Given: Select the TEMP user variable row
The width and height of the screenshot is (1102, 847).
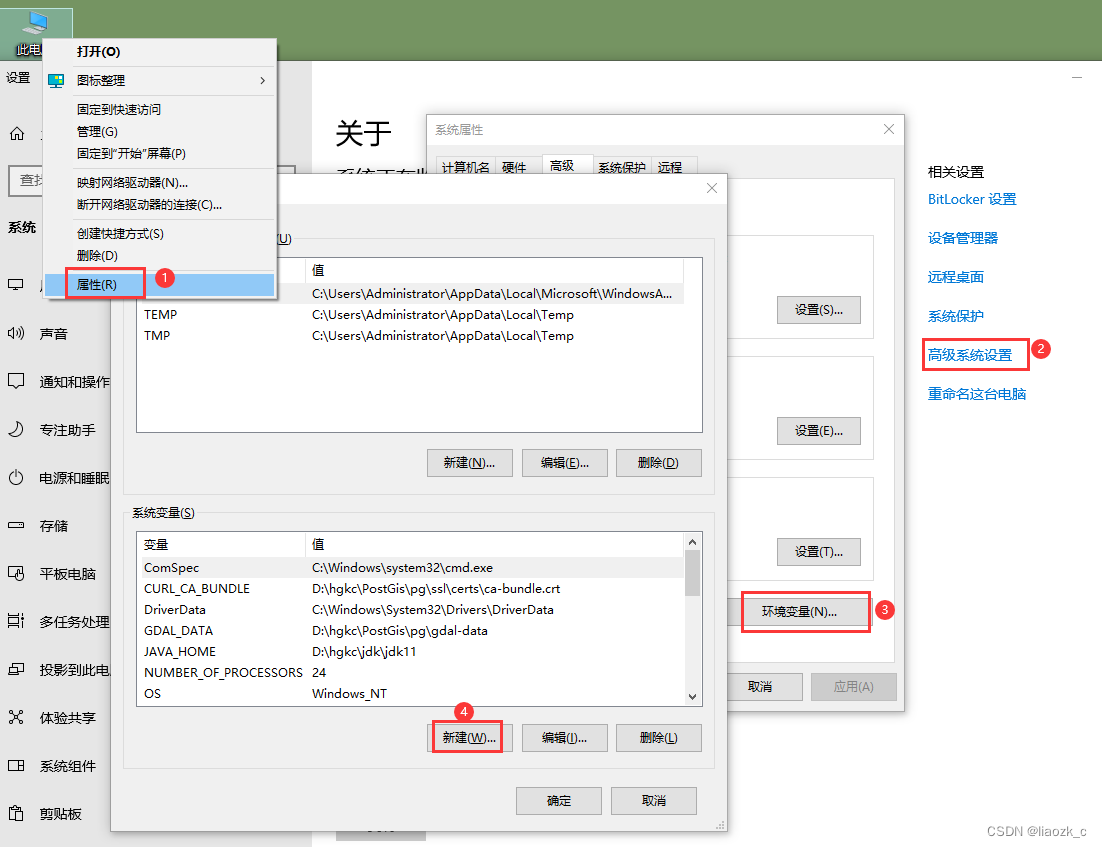Looking at the screenshot, I should tap(411, 314).
